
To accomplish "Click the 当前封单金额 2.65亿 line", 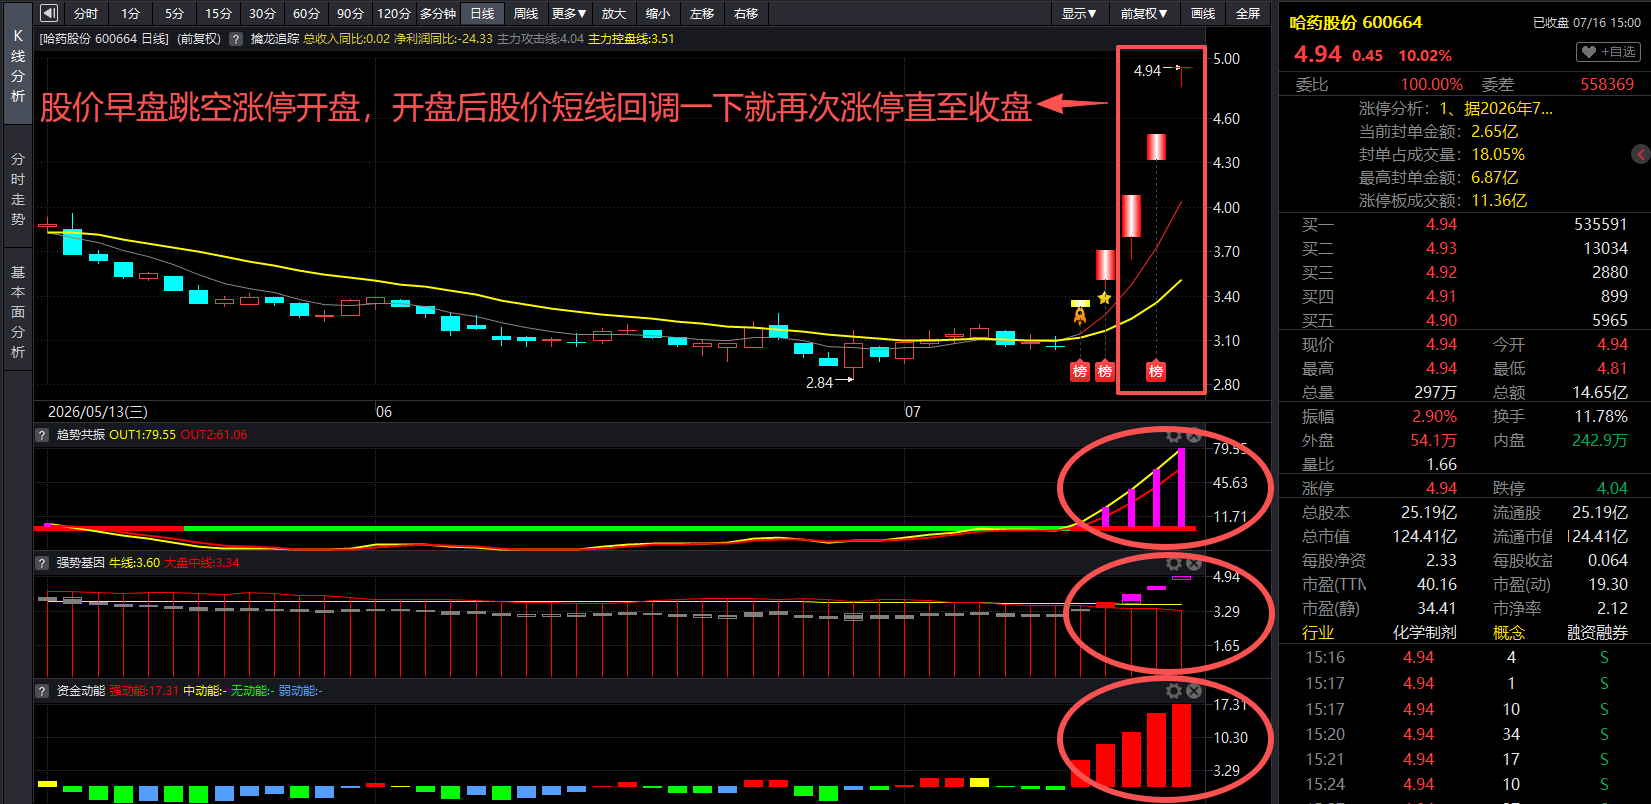I will pos(1438,131).
